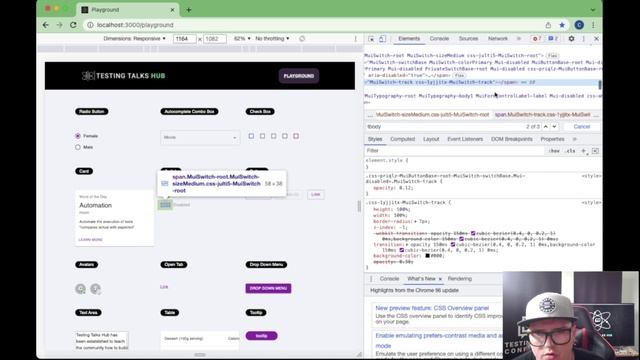Open drawer three-dot menu beside Console
Screen dimensions: 640x360
(371, 279)
